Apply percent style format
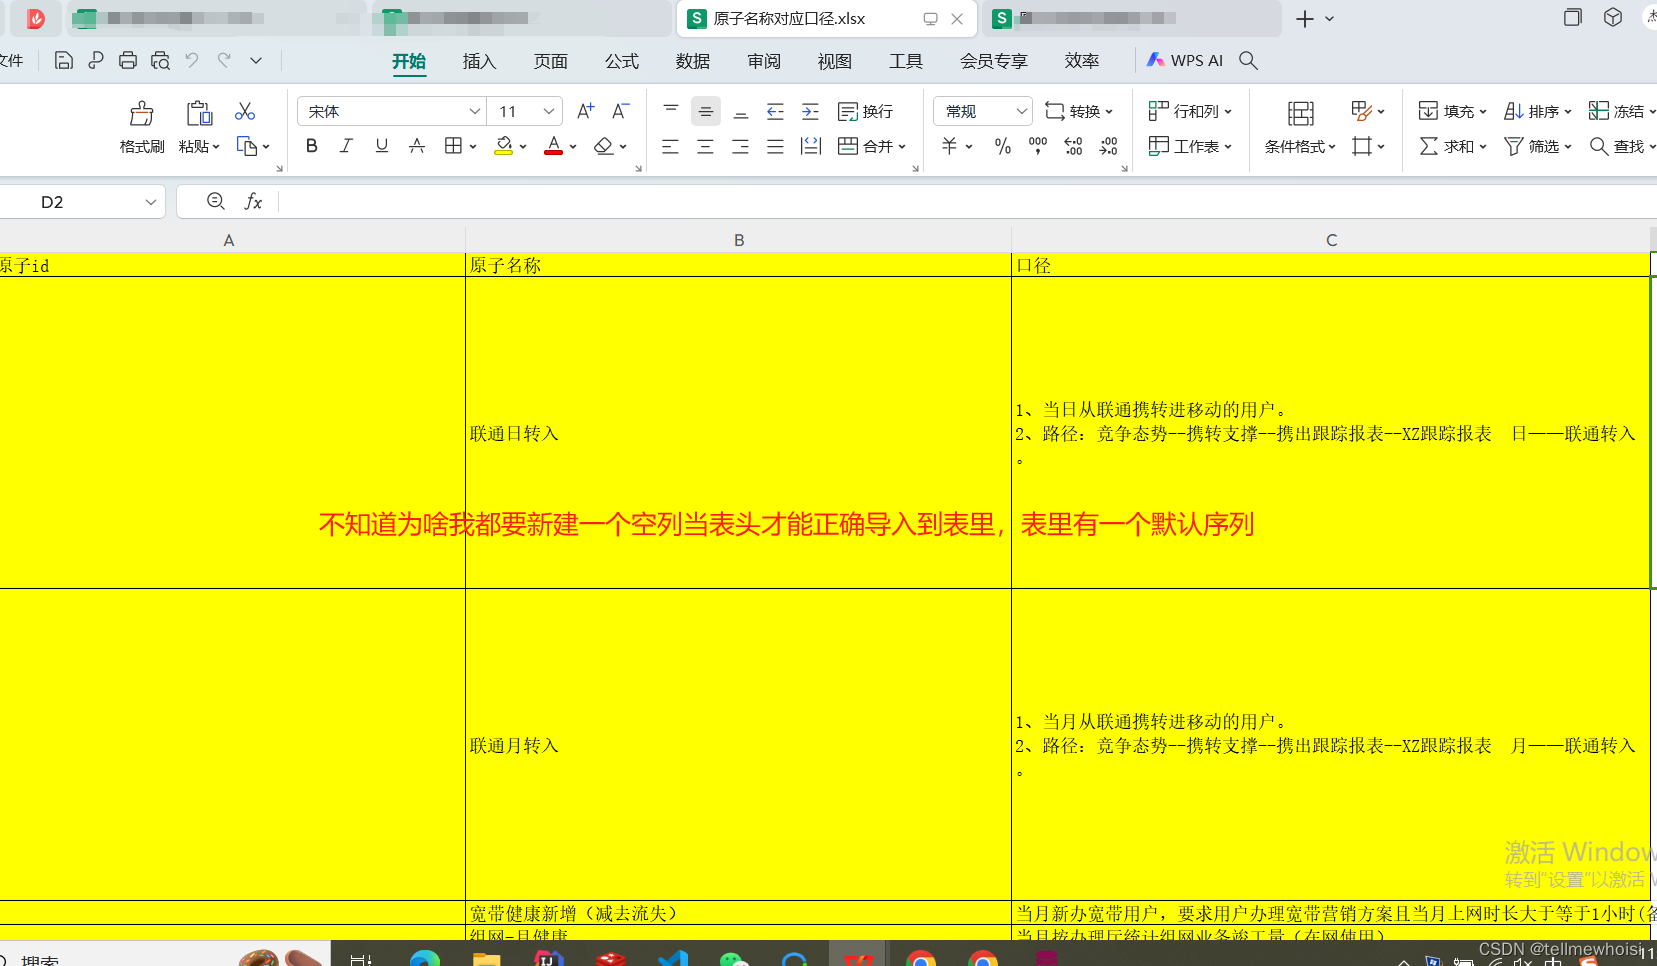This screenshot has height=966, width=1657. [x=1003, y=146]
